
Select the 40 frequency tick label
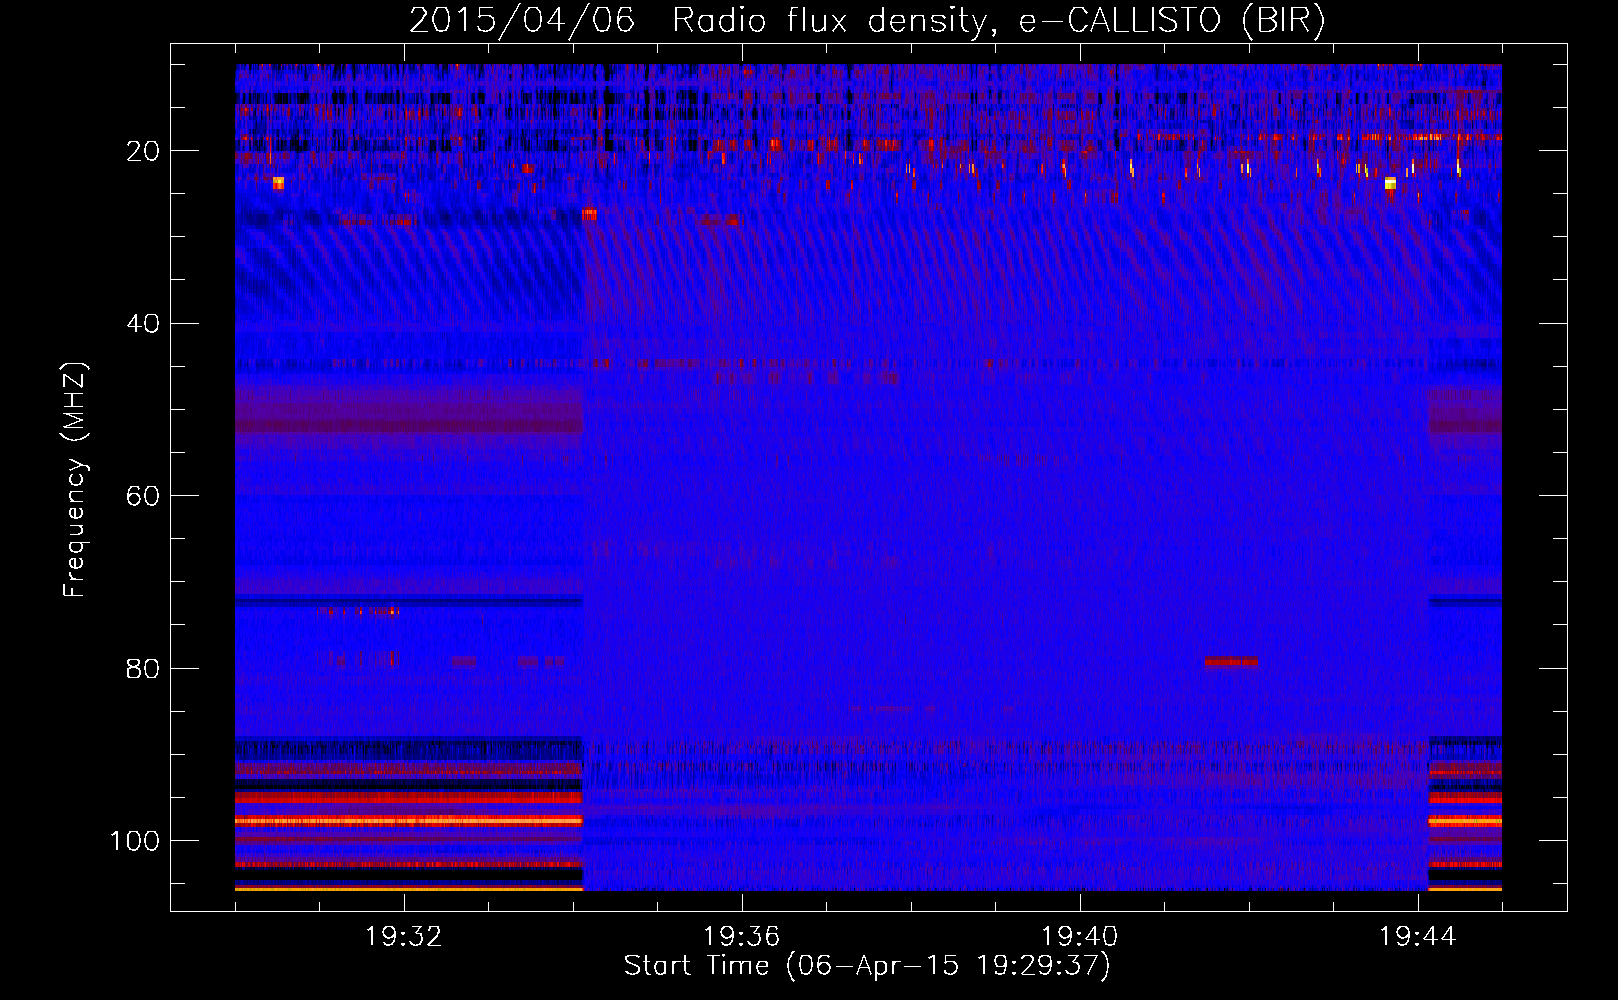click(x=143, y=324)
